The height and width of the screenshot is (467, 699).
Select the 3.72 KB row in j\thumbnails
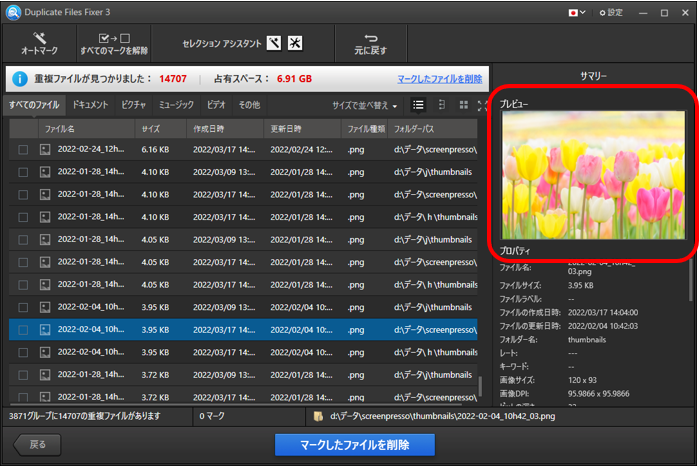243,375
